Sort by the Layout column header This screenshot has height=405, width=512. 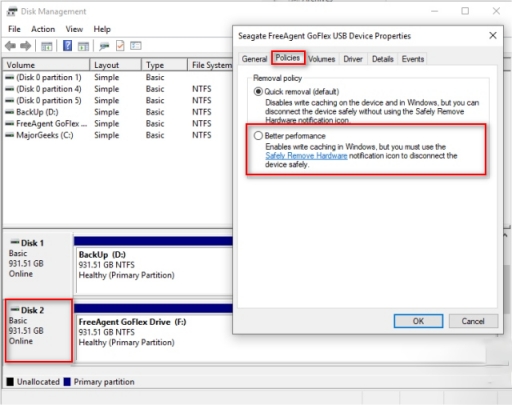tap(115, 65)
